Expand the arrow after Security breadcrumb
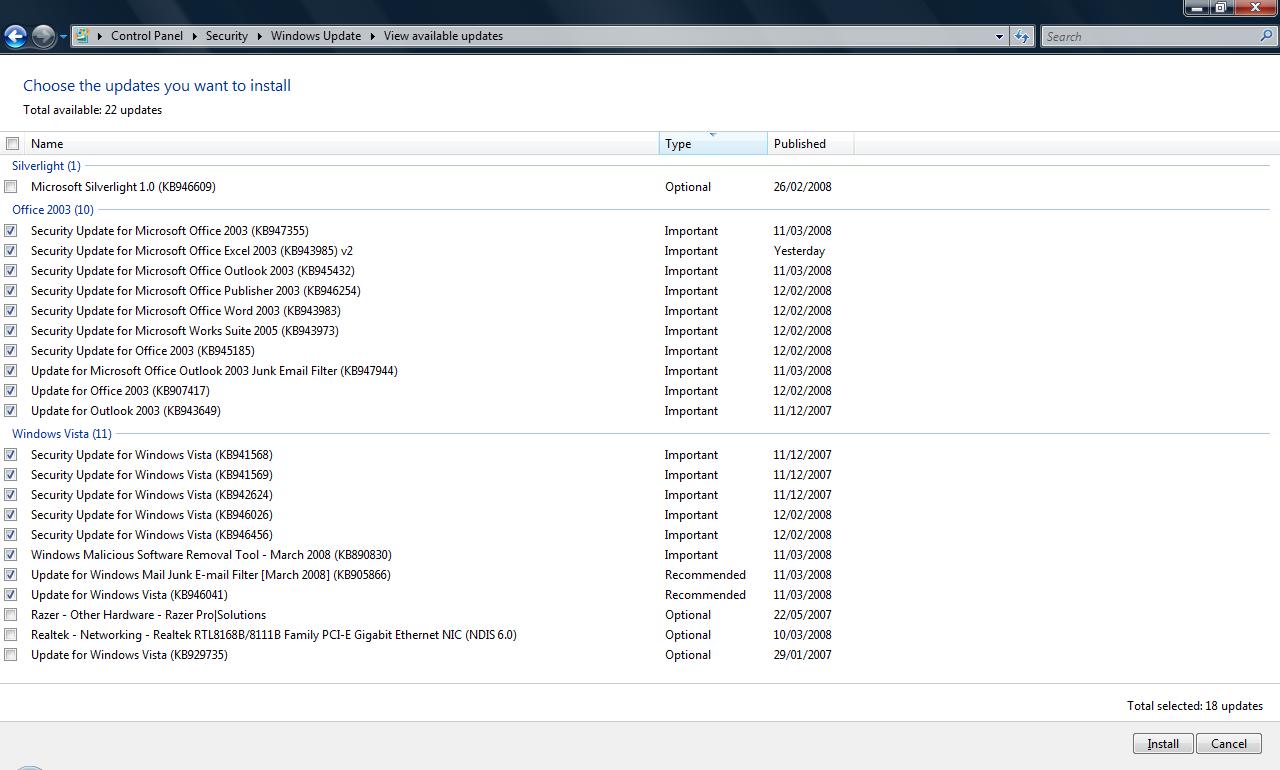Screen dimensions: 1280x770 259,36
